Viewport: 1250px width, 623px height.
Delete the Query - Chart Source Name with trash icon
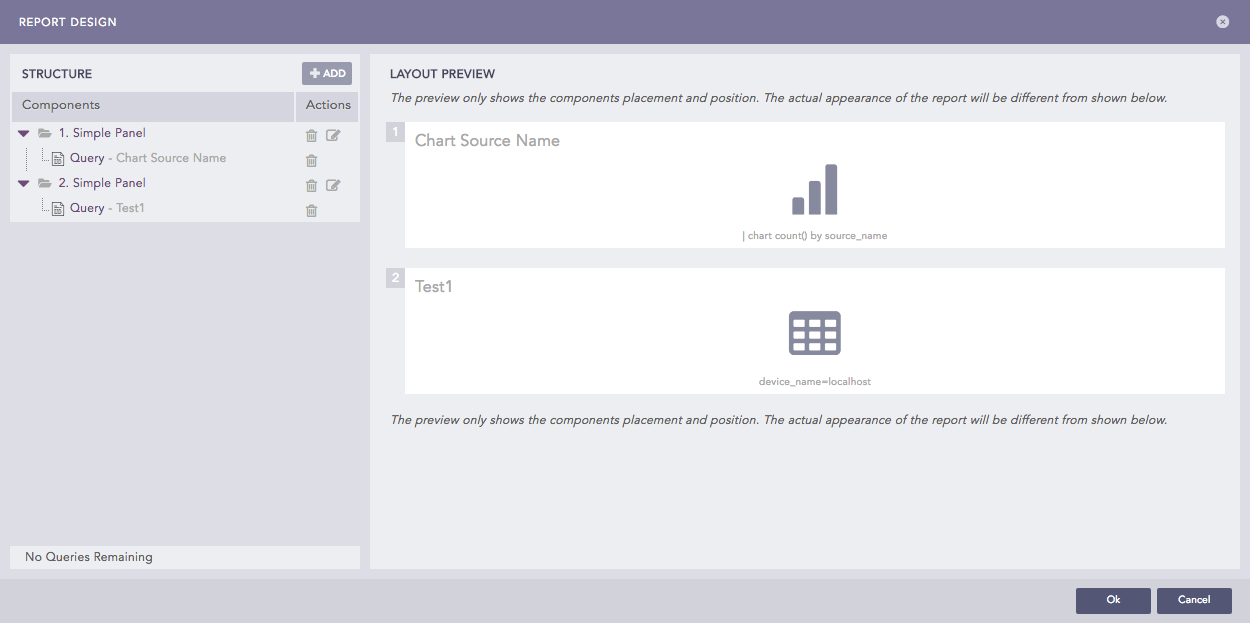coord(311,160)
